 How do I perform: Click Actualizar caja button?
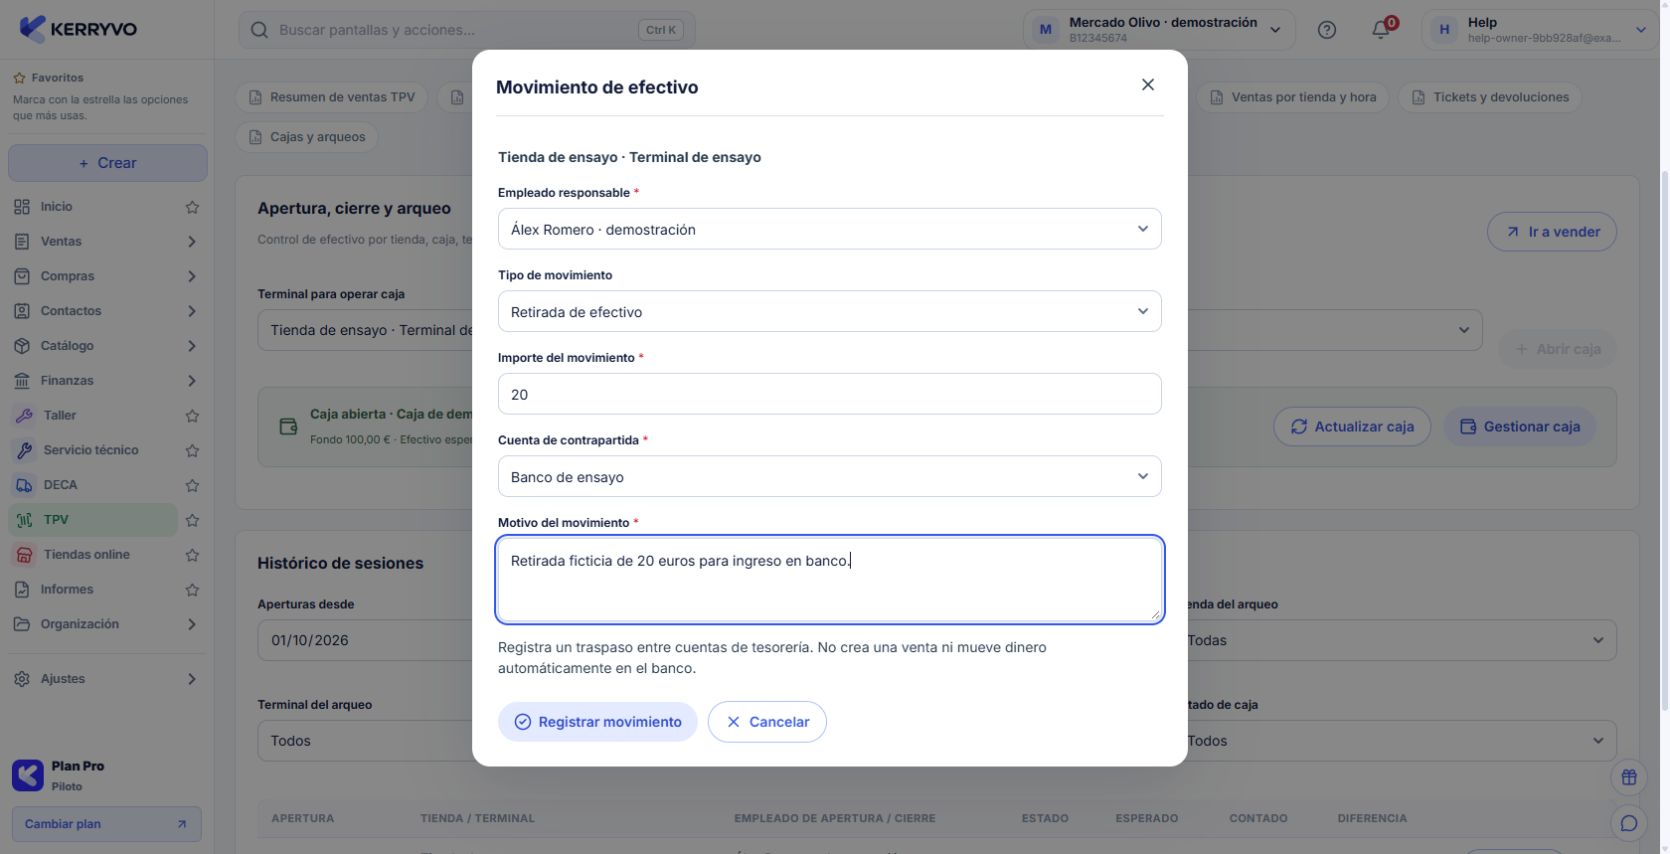click(1352, 427)
